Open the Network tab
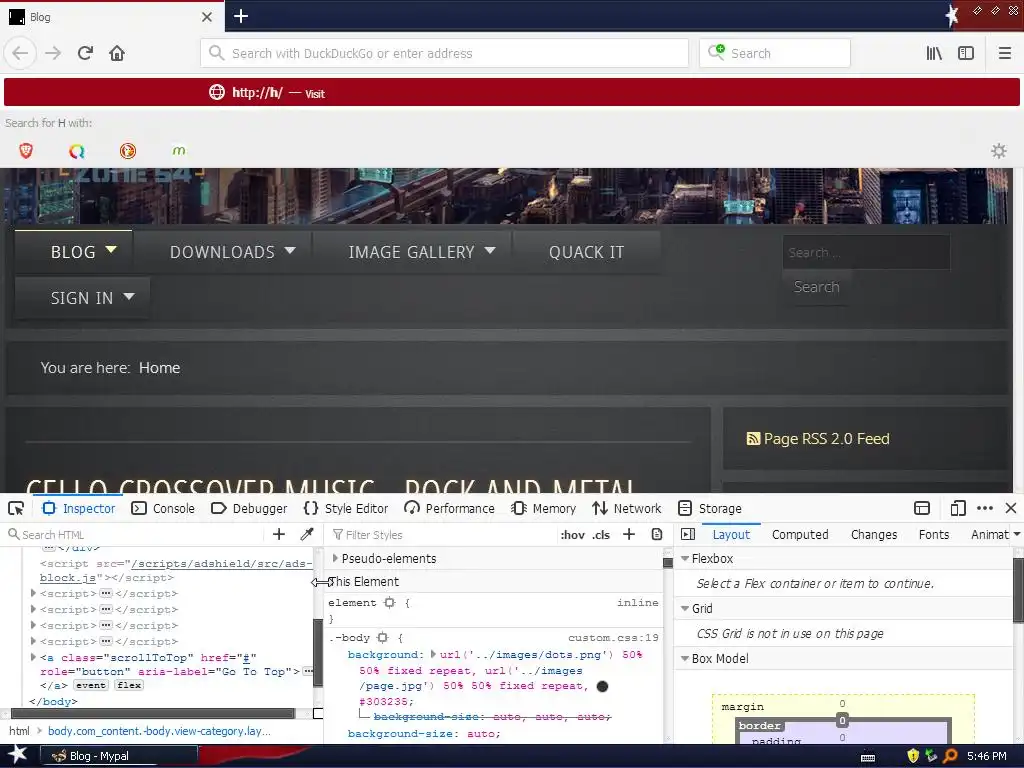1024x768 pixels. coord(627,508)
